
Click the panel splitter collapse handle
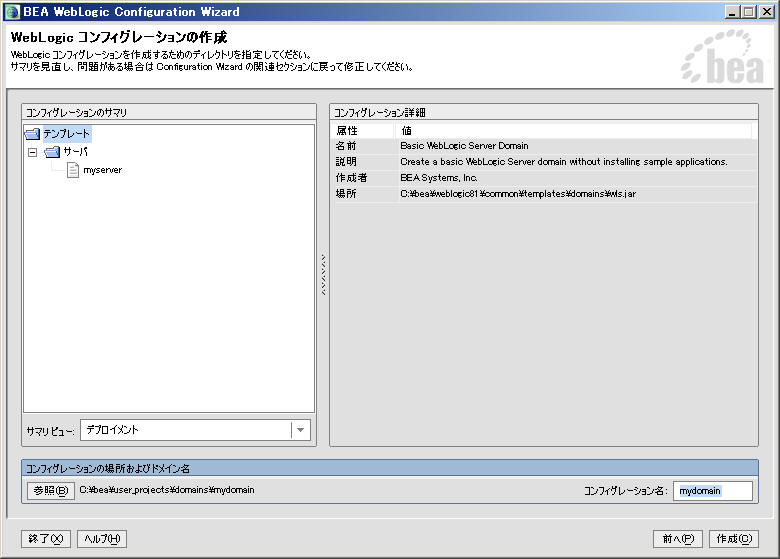click(322, 275)
